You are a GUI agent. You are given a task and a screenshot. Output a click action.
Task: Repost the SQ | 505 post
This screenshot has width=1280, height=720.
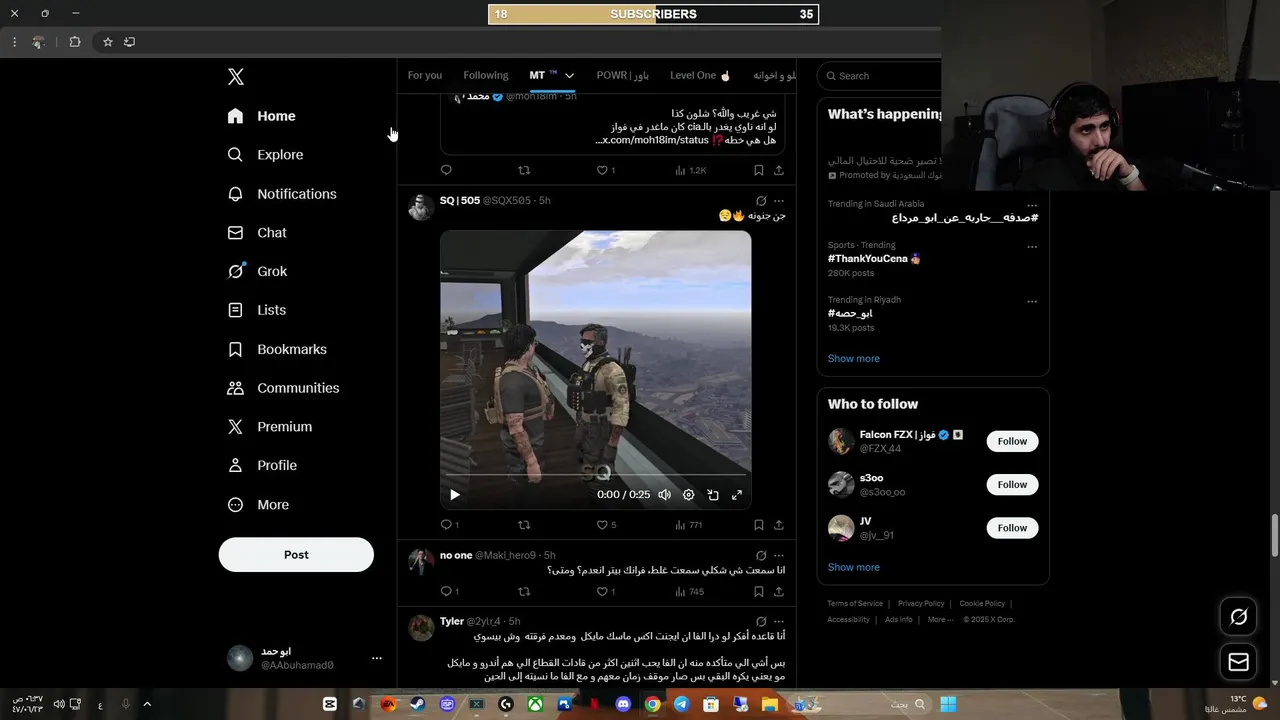(x=524, y=525)
